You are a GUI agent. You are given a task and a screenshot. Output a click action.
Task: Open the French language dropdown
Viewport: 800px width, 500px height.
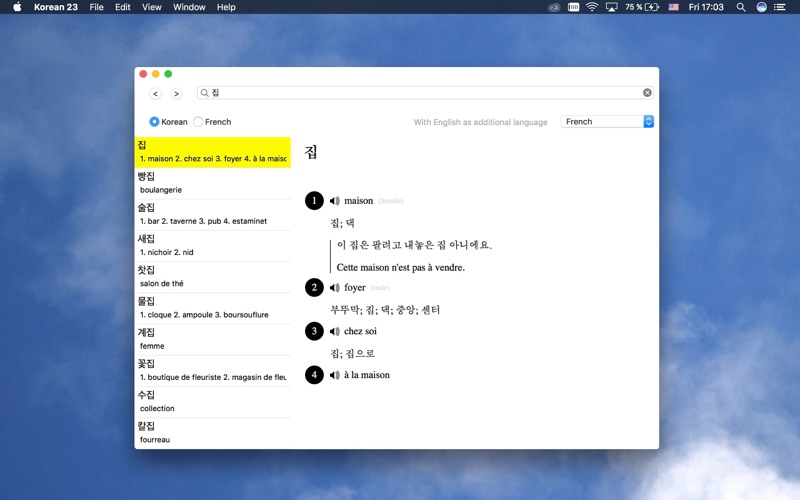(607, 122)
